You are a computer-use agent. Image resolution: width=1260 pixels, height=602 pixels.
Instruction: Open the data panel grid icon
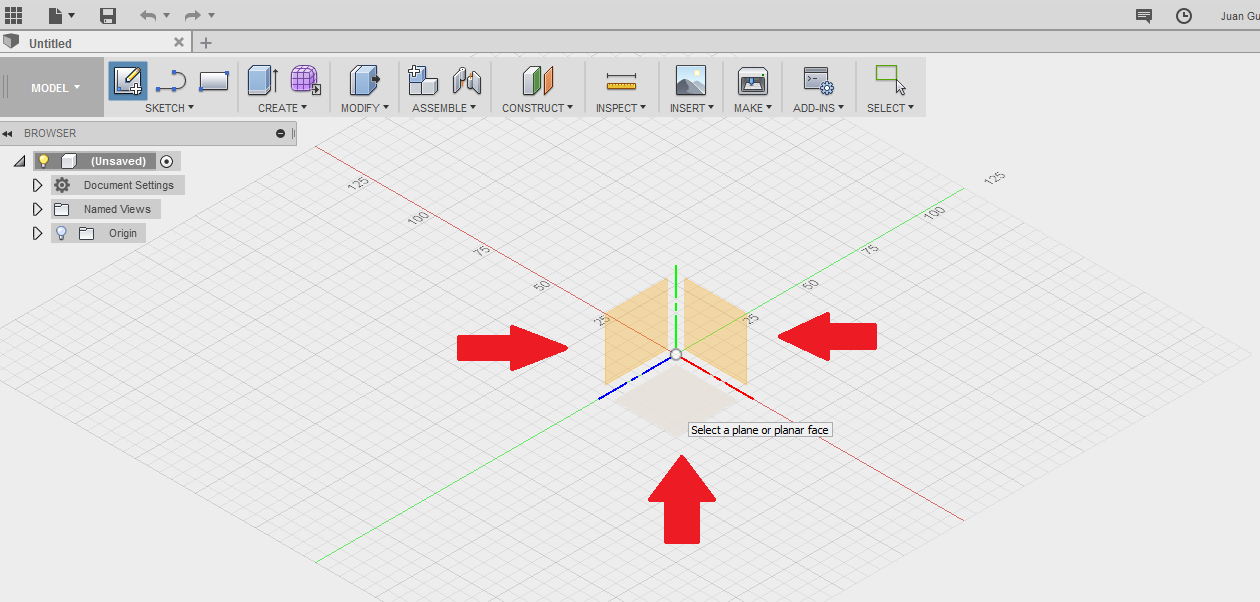pos(13,15)
